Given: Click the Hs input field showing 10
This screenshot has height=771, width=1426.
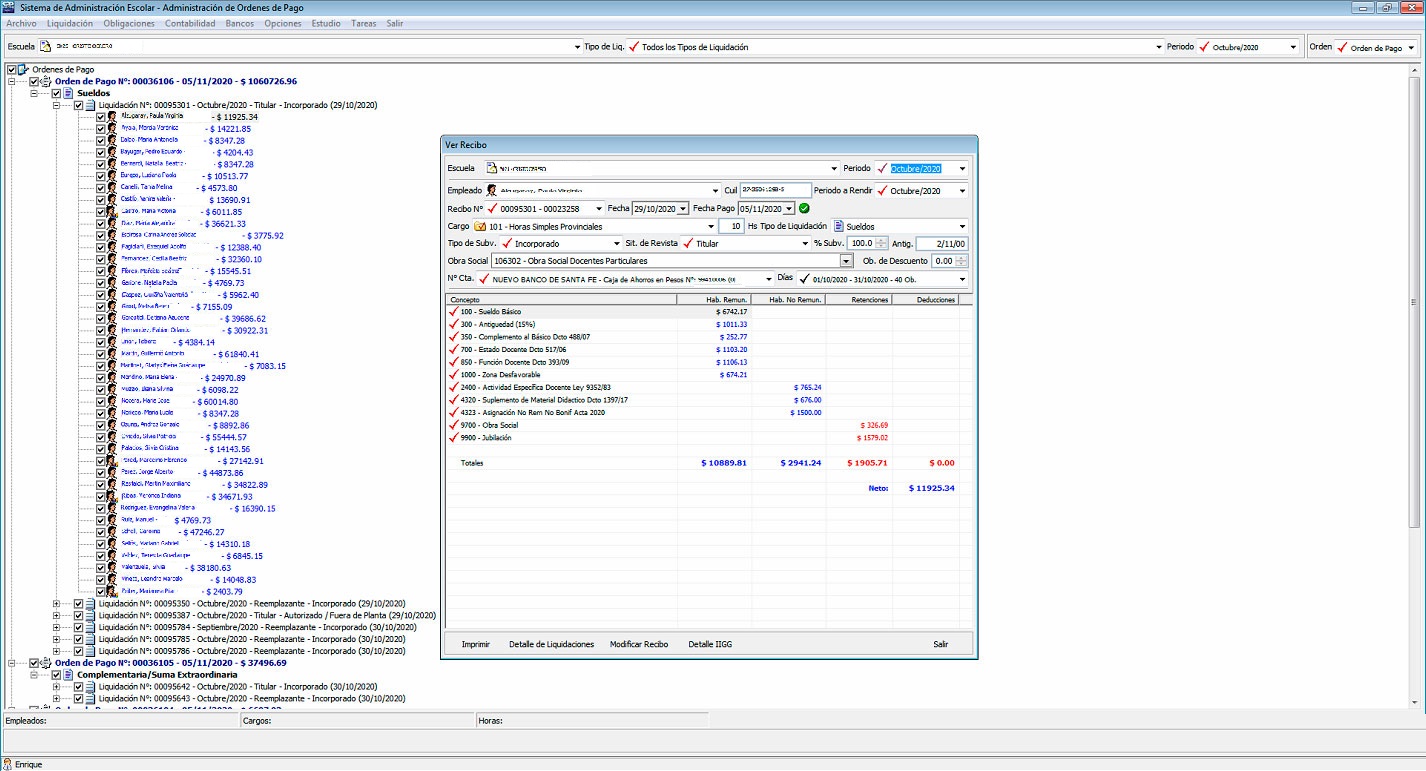Looking at the screenshot, I should tap(733, 227).
